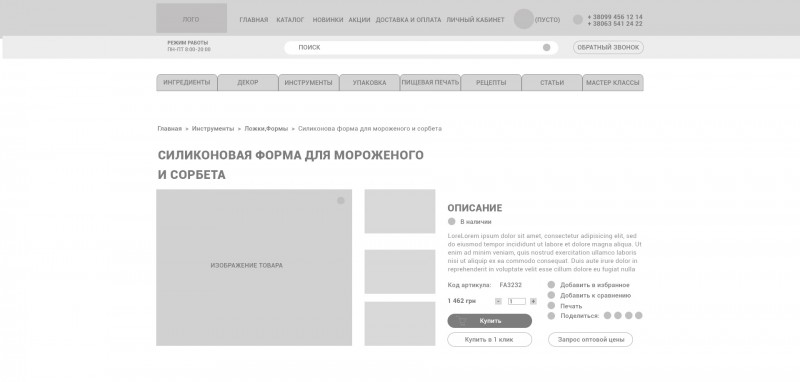Open ГЛАВНАЯ in top navigation
This screenshot has height=382, width=800.
254,20
